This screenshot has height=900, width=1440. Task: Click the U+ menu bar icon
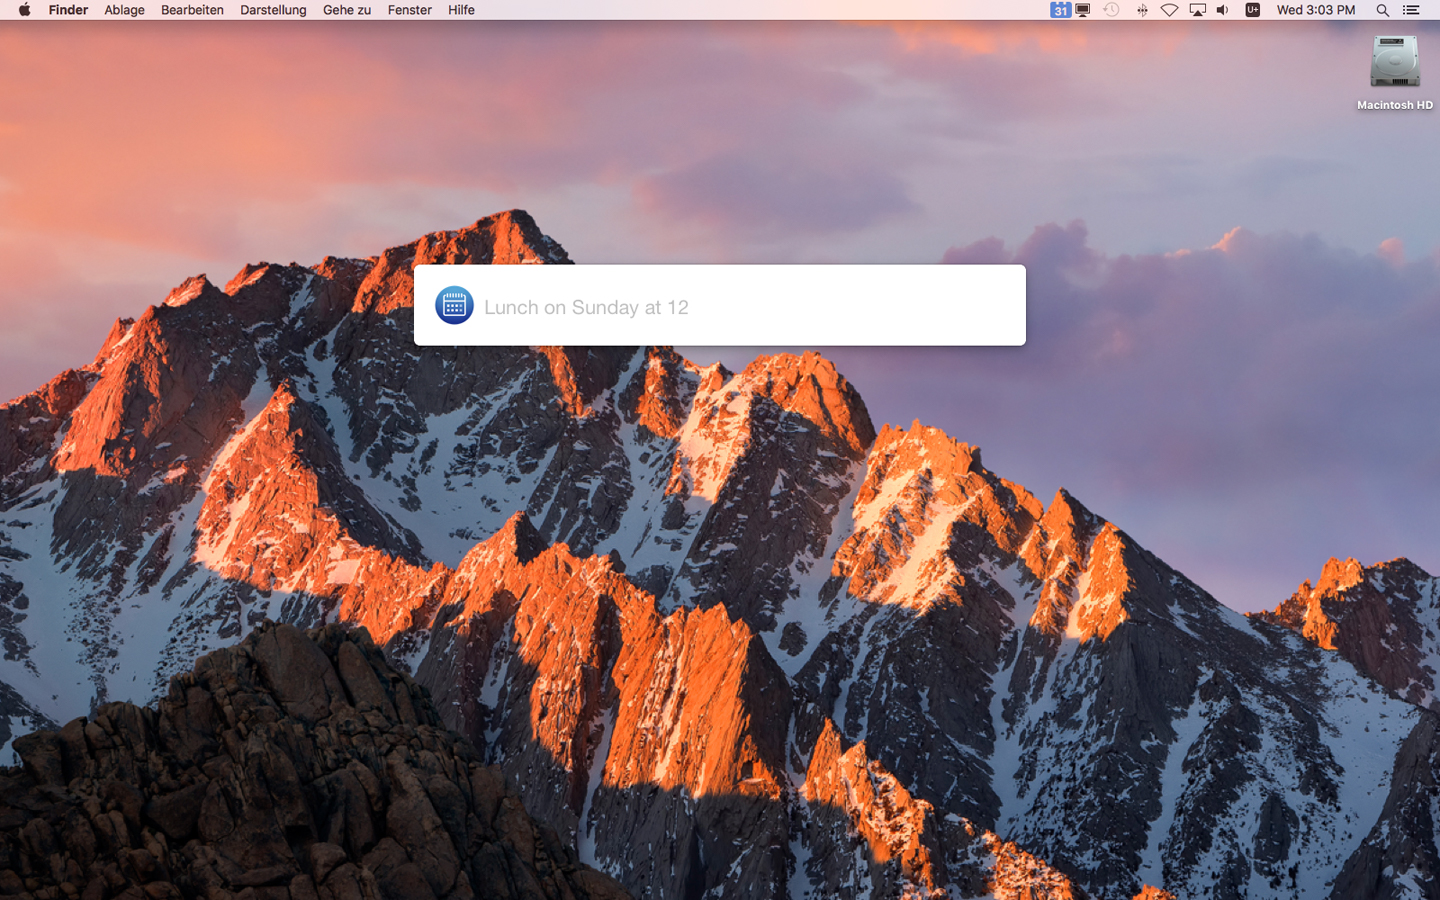coord(1252,10)
